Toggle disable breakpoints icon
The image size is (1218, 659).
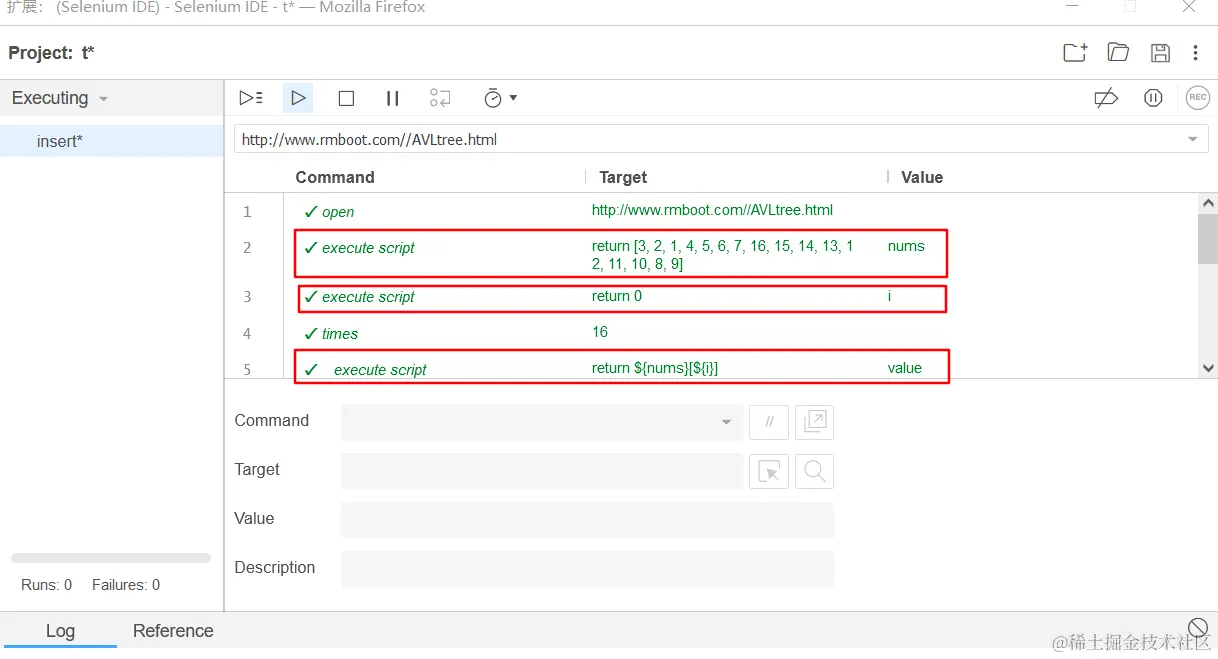[1105, 98]
